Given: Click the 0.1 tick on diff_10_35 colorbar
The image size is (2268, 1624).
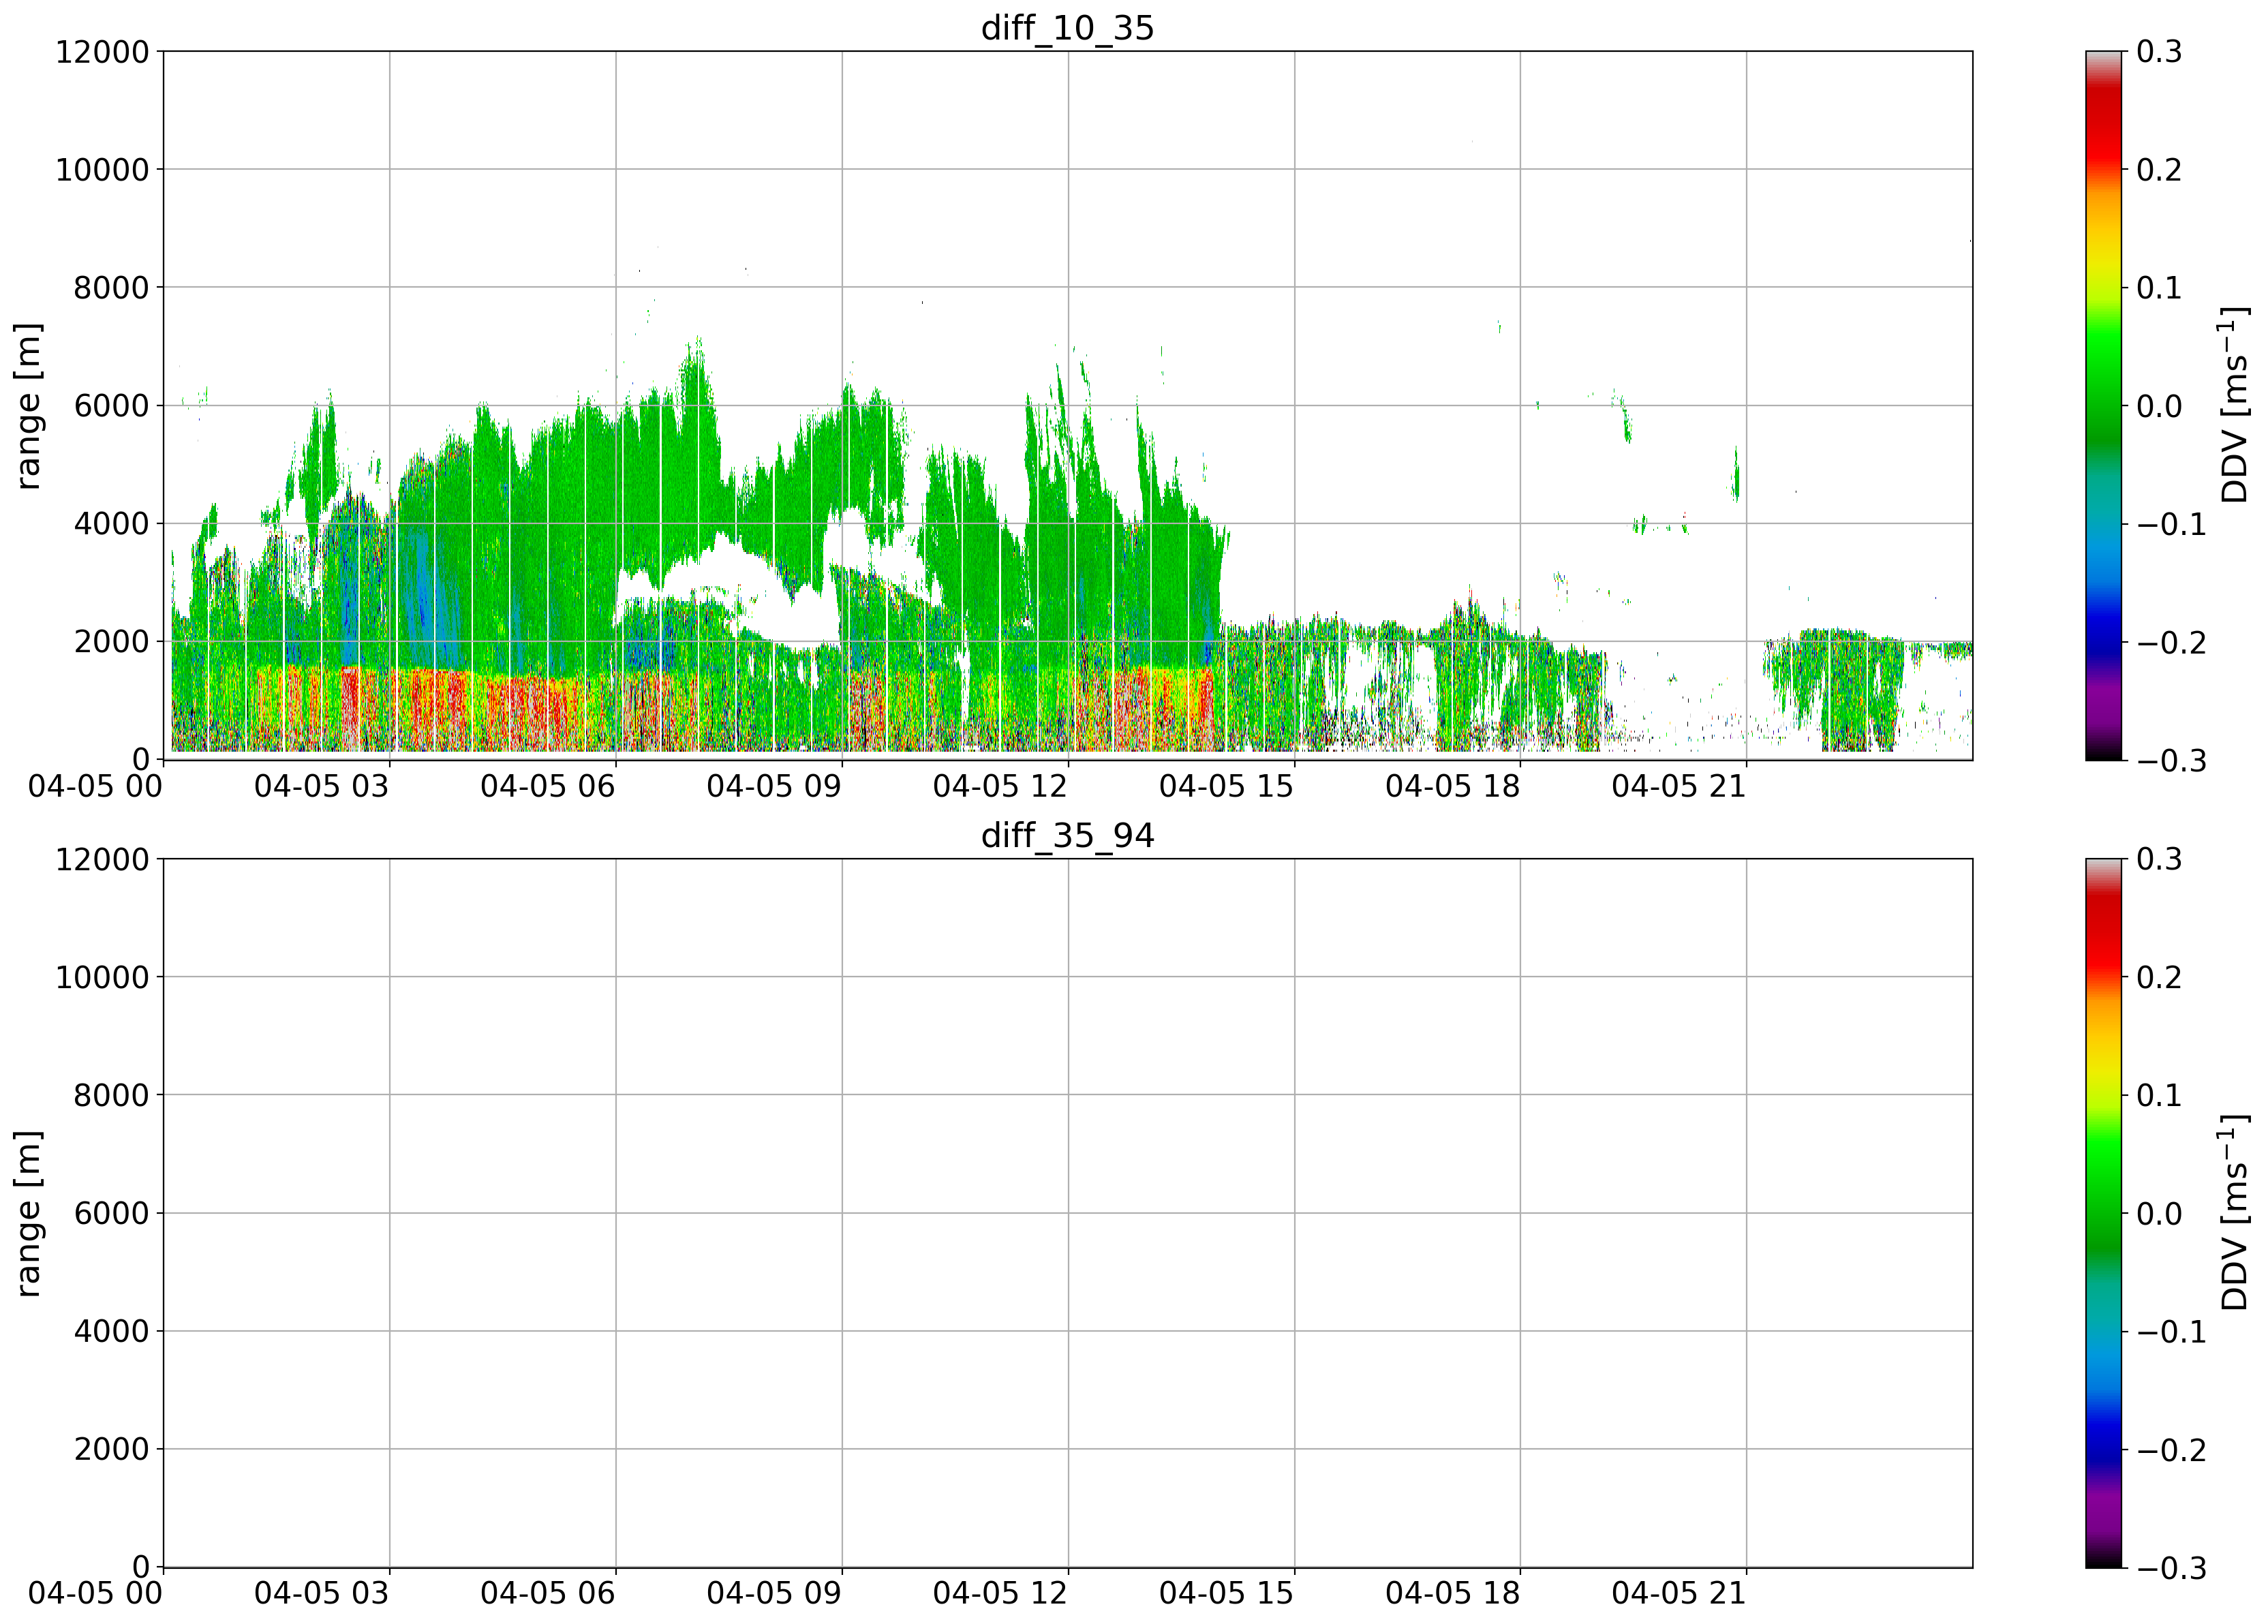Looking at the screenshot, I should point(2160,288).
